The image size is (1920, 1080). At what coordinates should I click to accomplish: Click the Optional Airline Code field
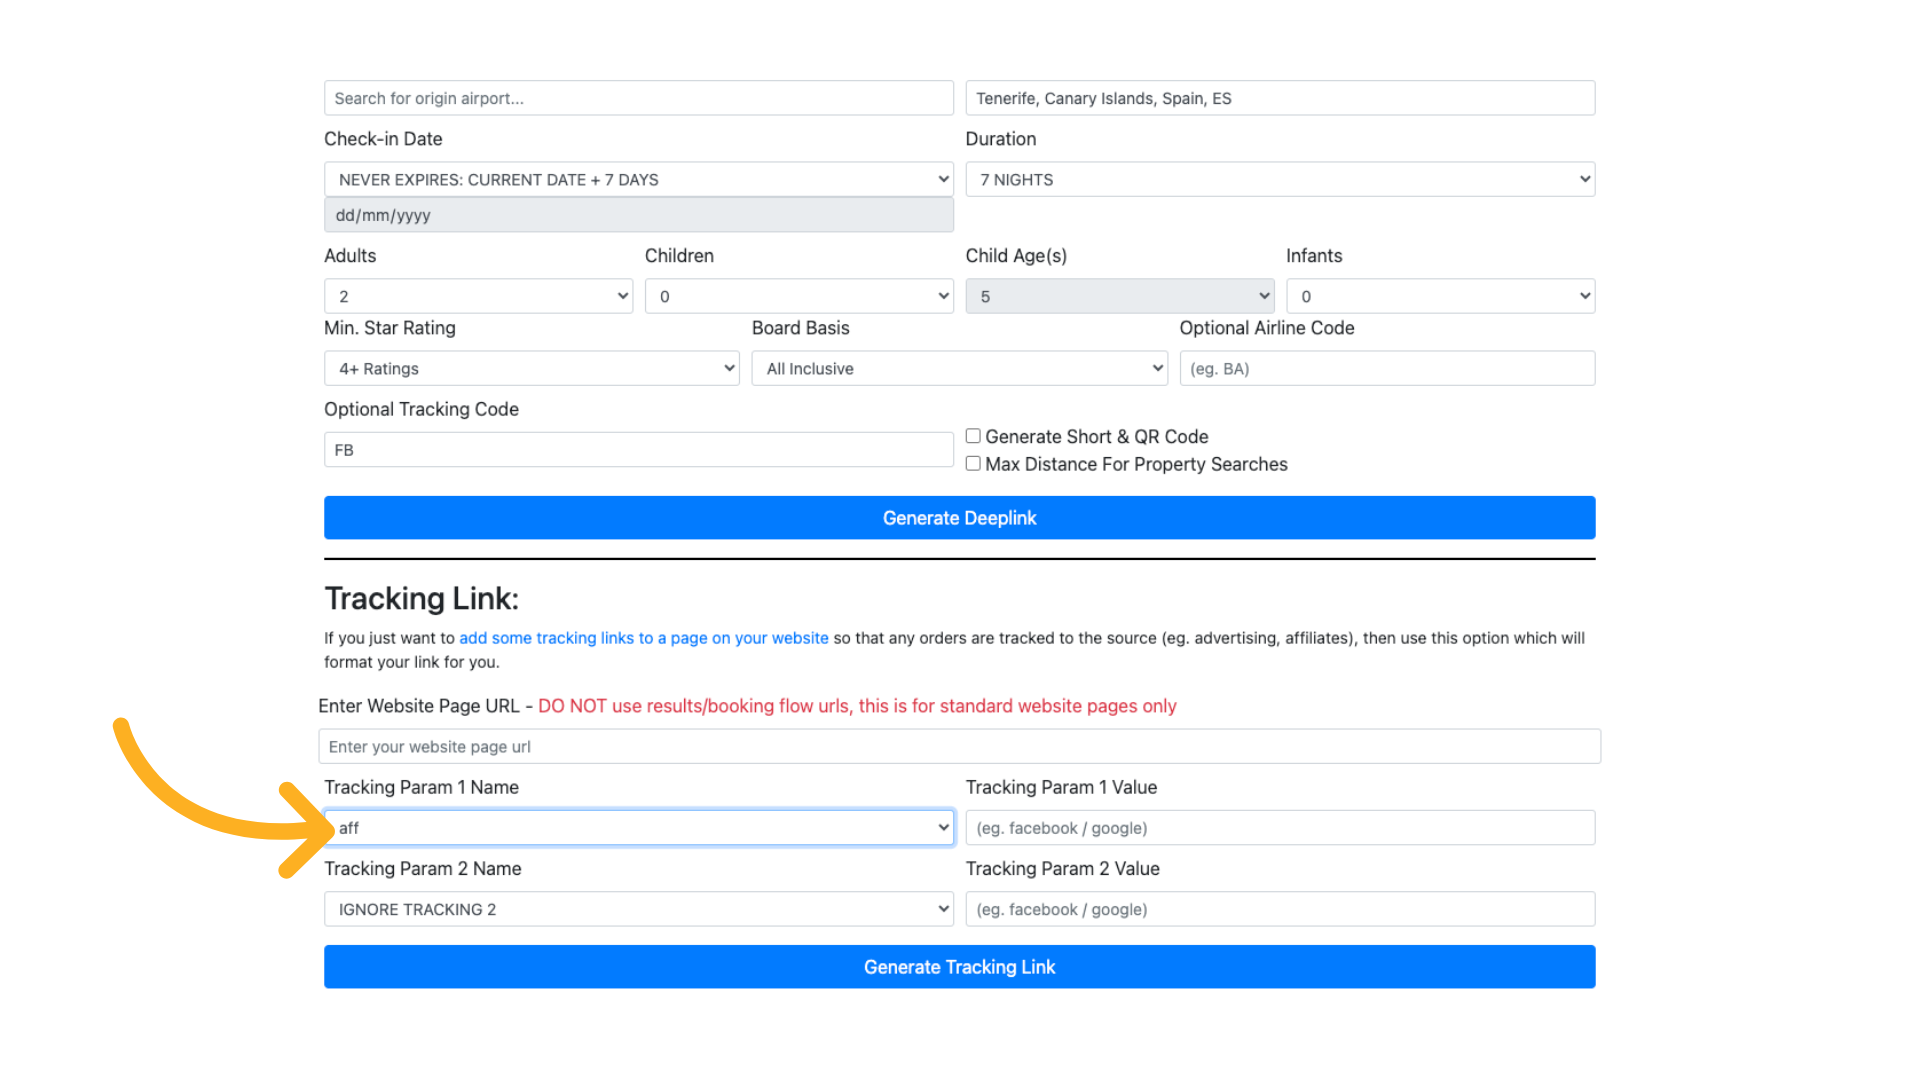click(x=1386, y=369)
